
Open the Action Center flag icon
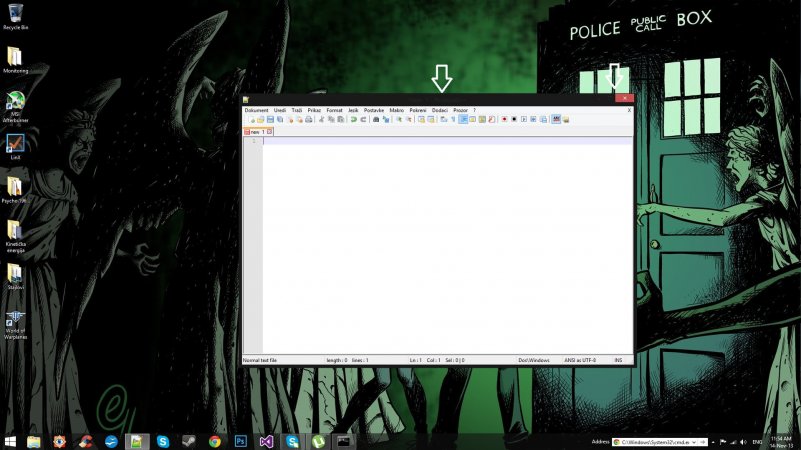tap(723, 442)
